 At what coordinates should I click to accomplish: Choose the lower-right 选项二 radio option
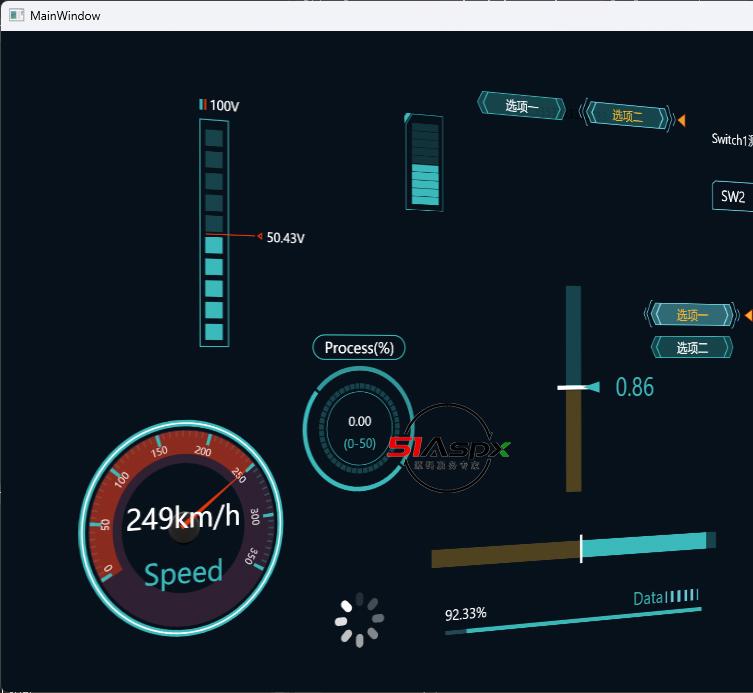tap(691, 348)
